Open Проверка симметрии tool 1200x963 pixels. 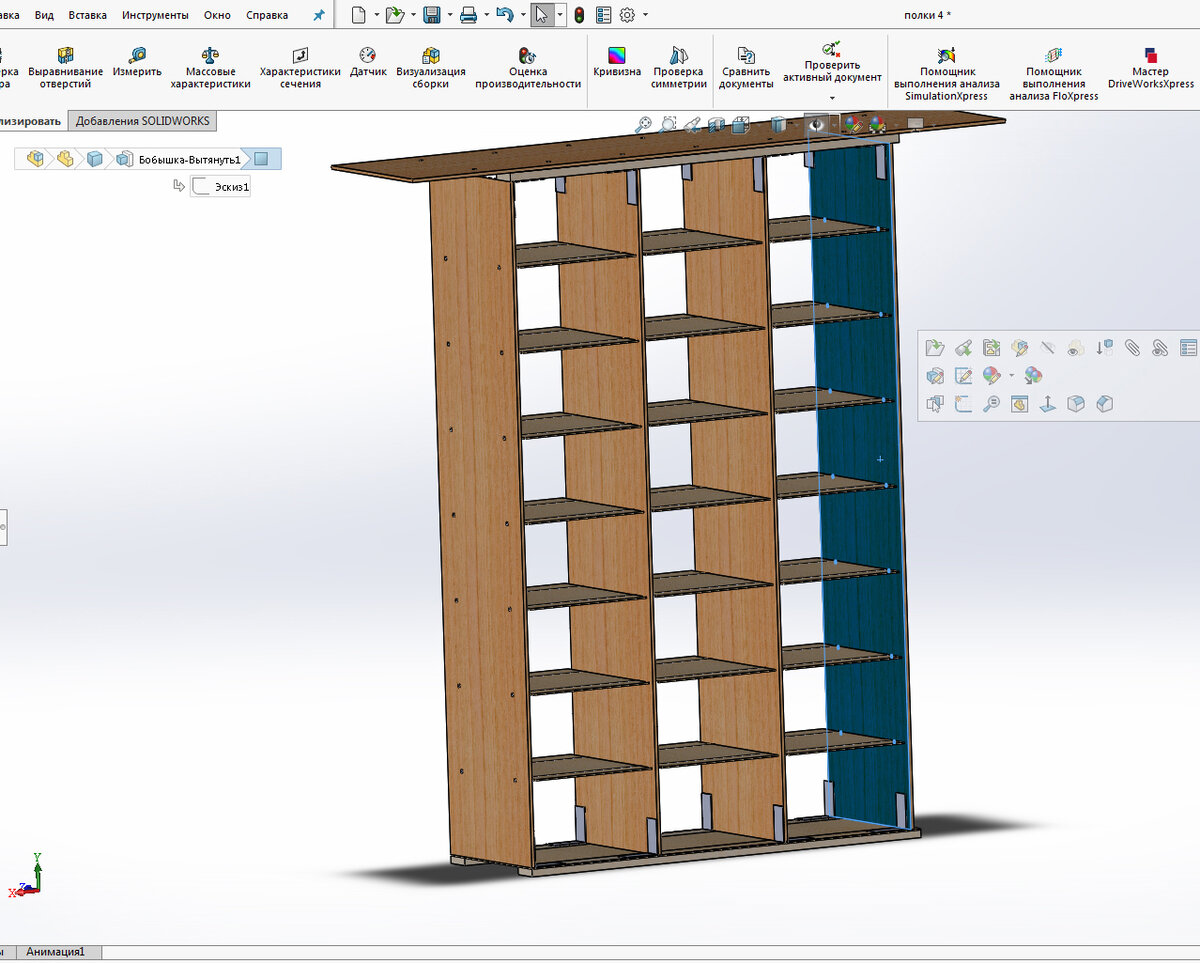[x=679, y=68]
